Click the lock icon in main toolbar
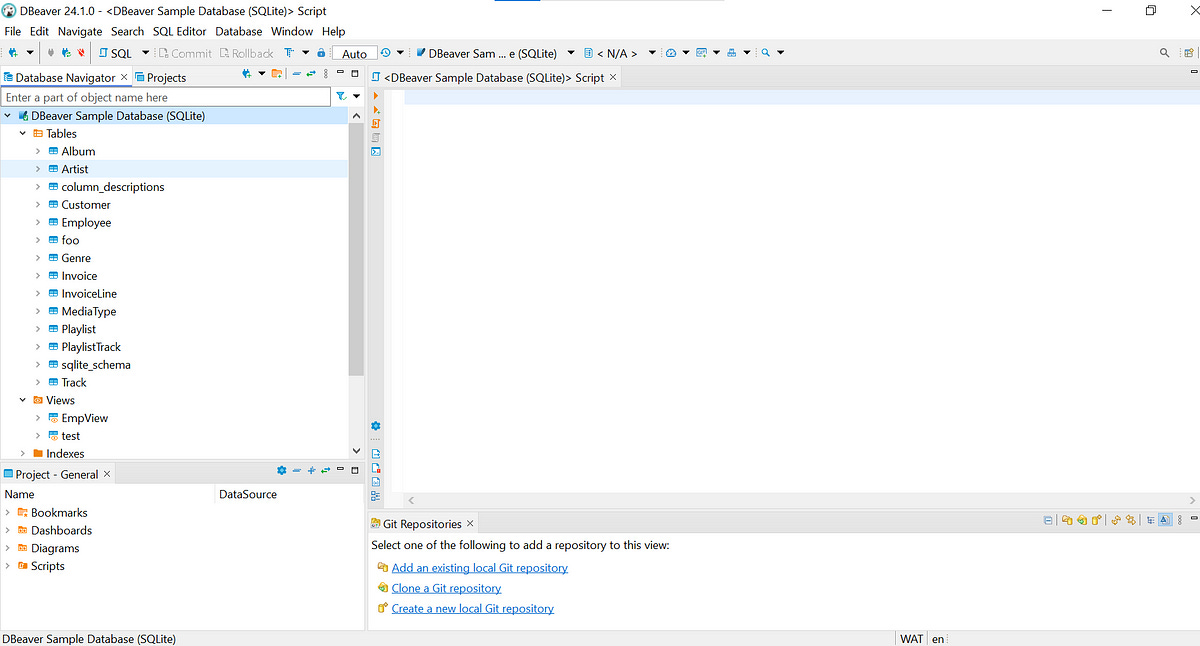 point(321,53)
